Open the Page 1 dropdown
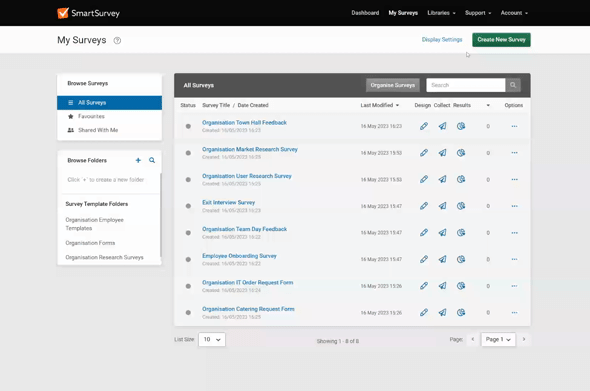 point(498,339)
